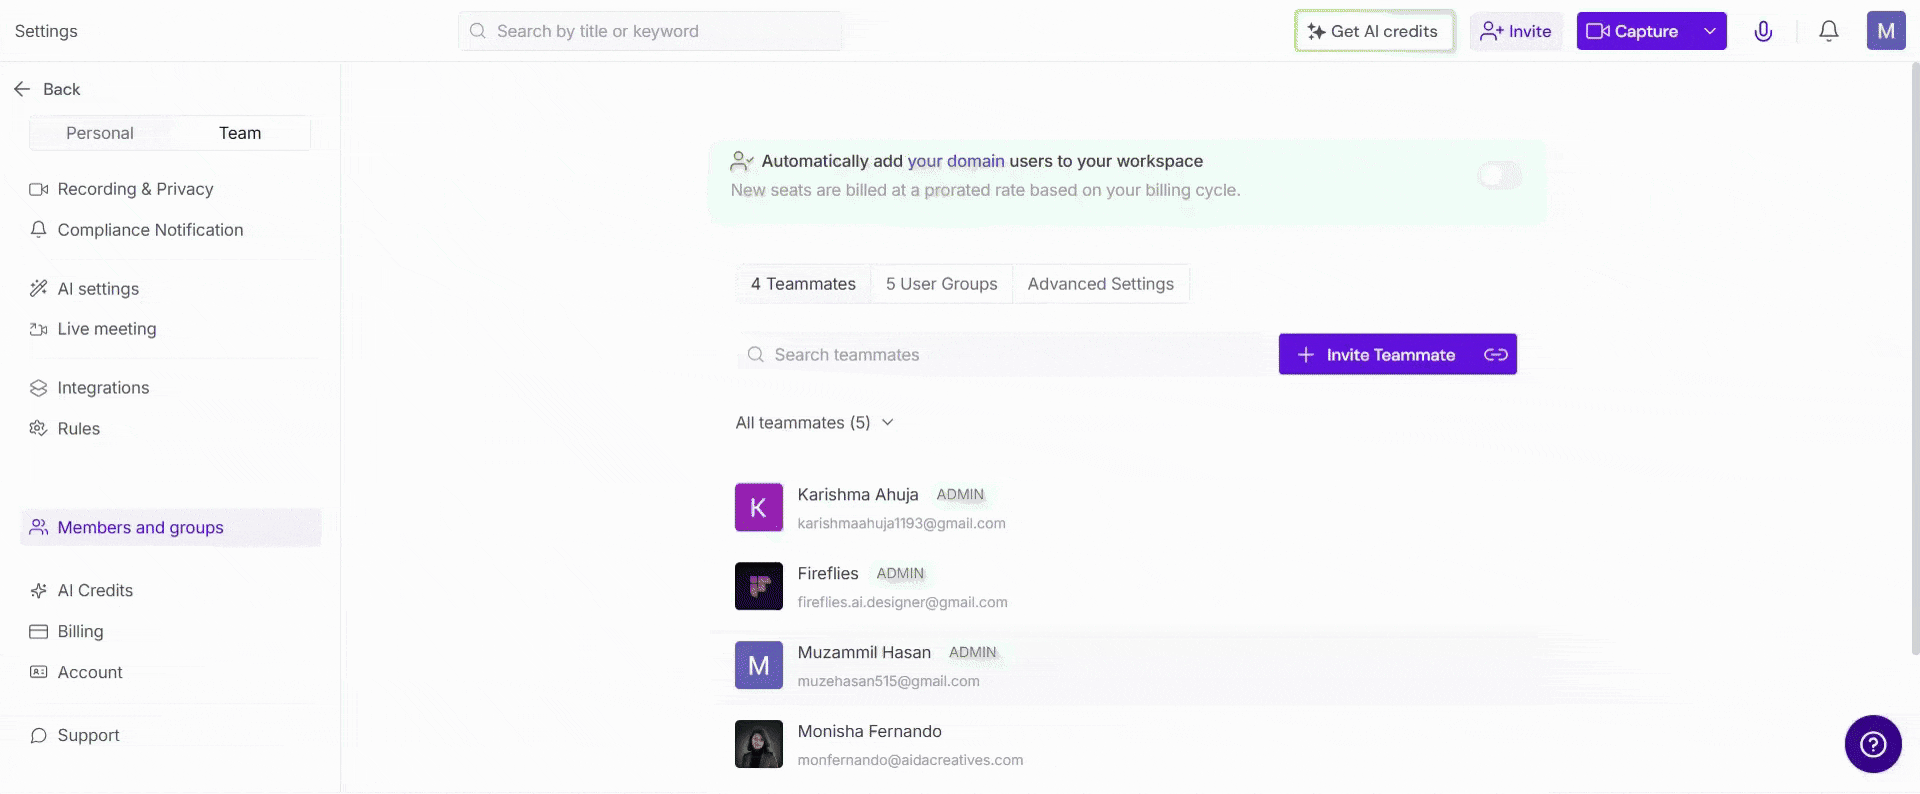Open the microphone recorder icon

[x=1763, y=31]
